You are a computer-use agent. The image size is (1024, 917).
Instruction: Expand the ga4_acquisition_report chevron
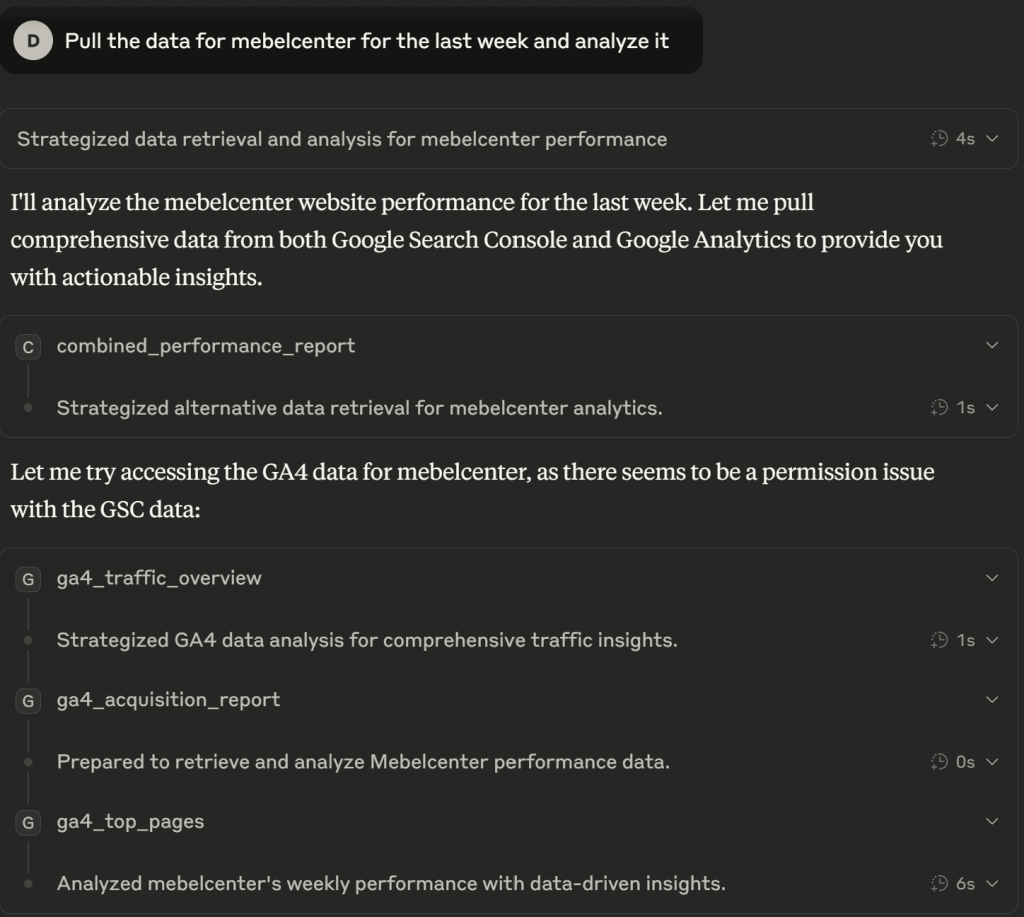(992, 700)
